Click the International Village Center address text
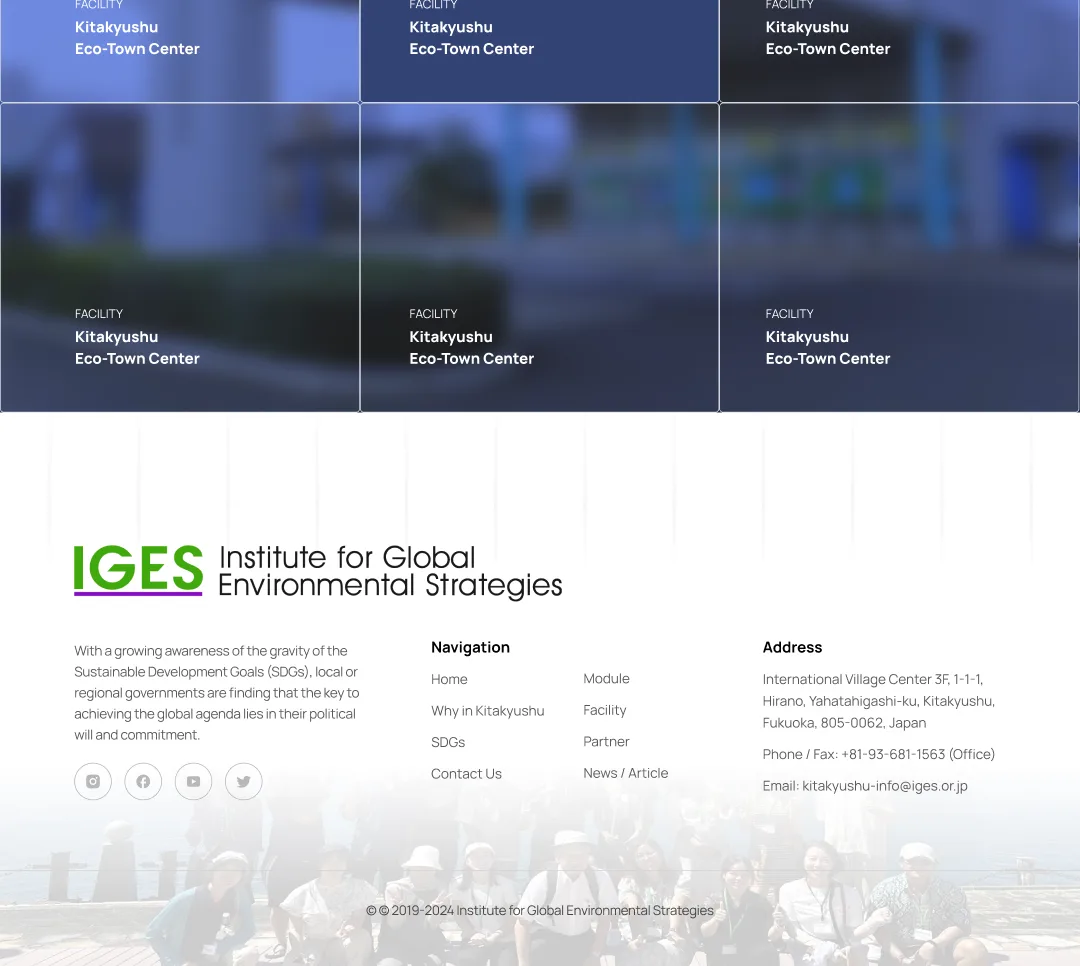Image resolution: width=1080 pixels, height=966 pixels. click(879, 701)
